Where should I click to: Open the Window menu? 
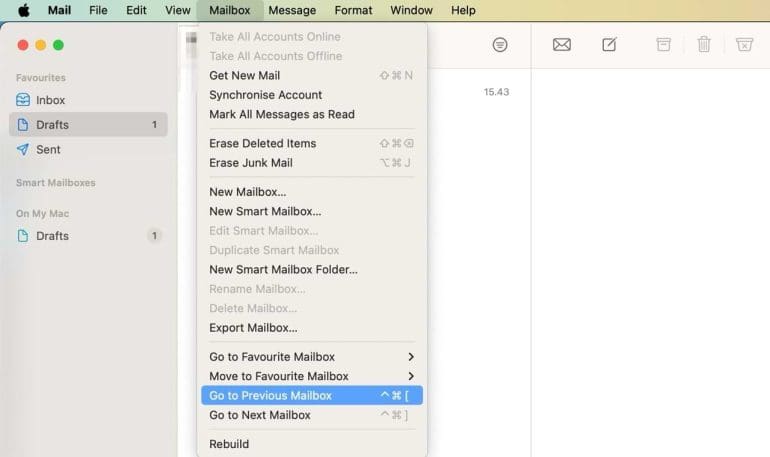412,10
